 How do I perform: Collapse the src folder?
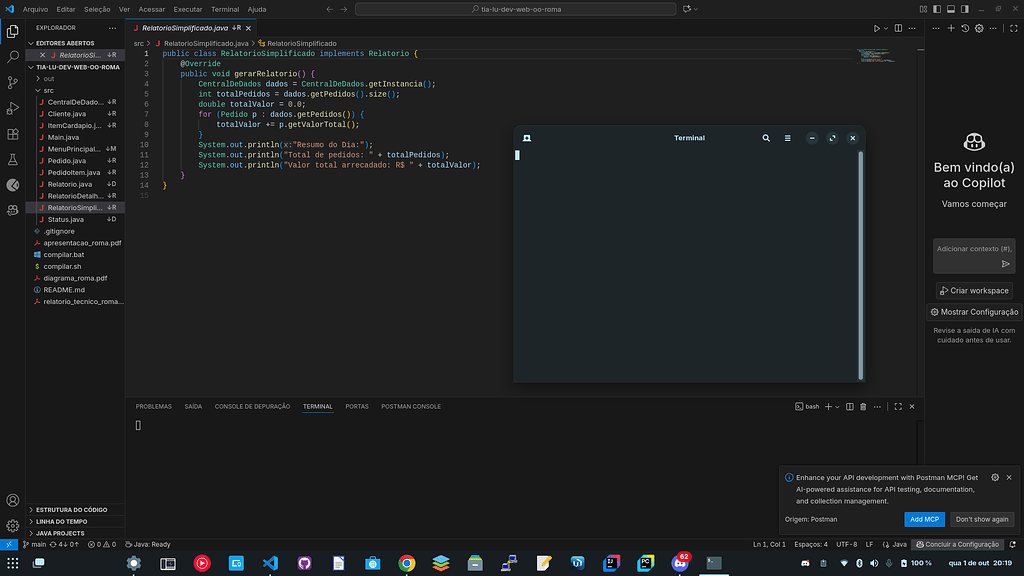(47, 90)
